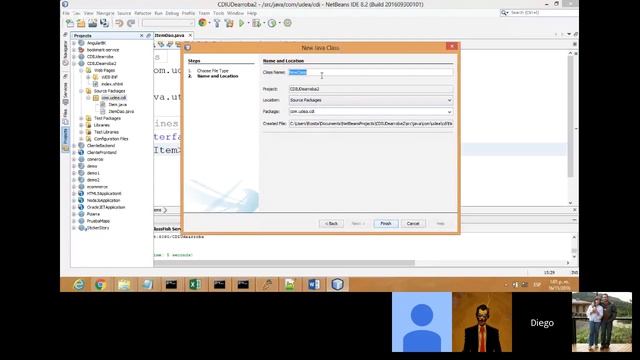Image resolution: width=640 pixels, height=360 pixels.
Task: Click the output panel horizontal scrollbar
Action: 284,263
